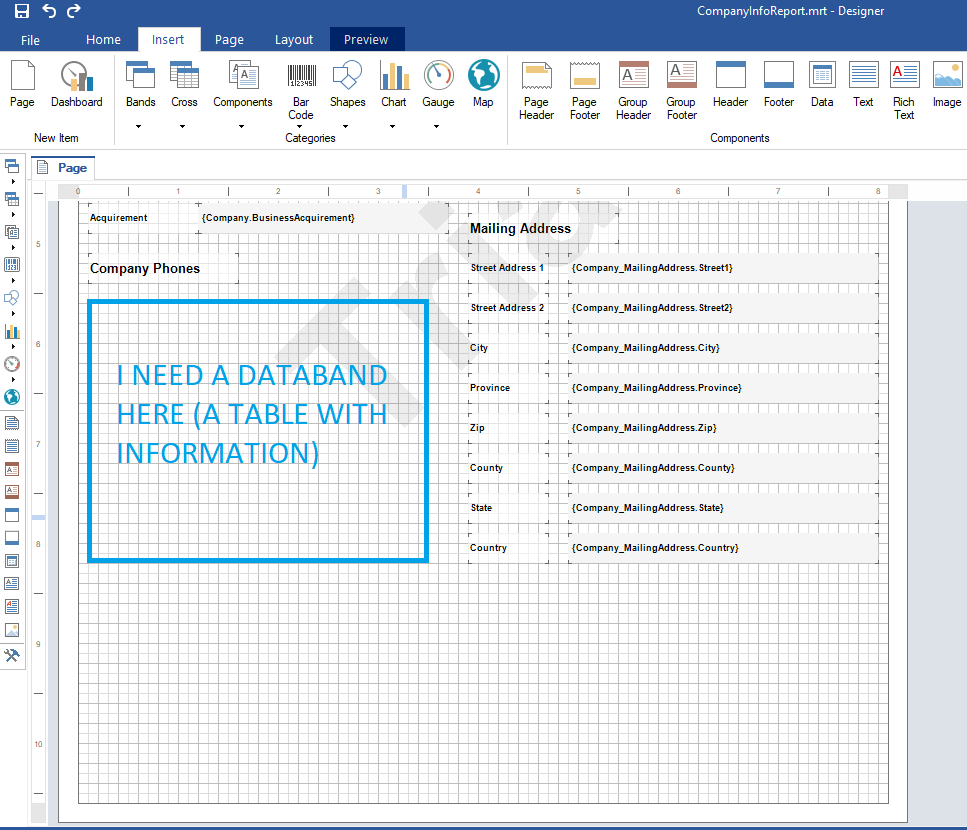Click the Rich Text icon in the left toolbox
The width and height of the screenshot is (967, 830).
tap(12, 607)
